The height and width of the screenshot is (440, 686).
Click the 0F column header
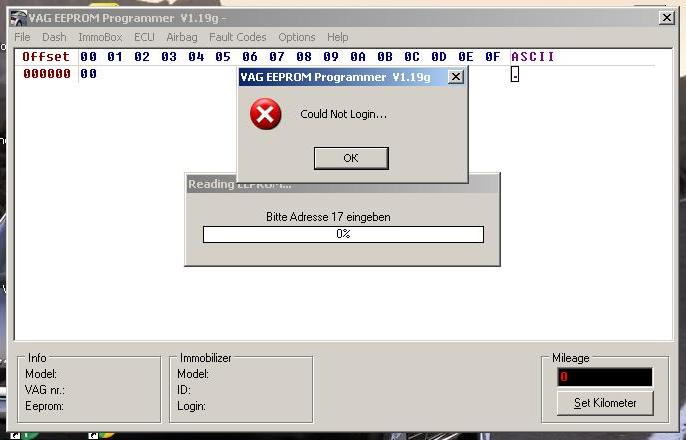pyautogui.click(x=493, y=57)
